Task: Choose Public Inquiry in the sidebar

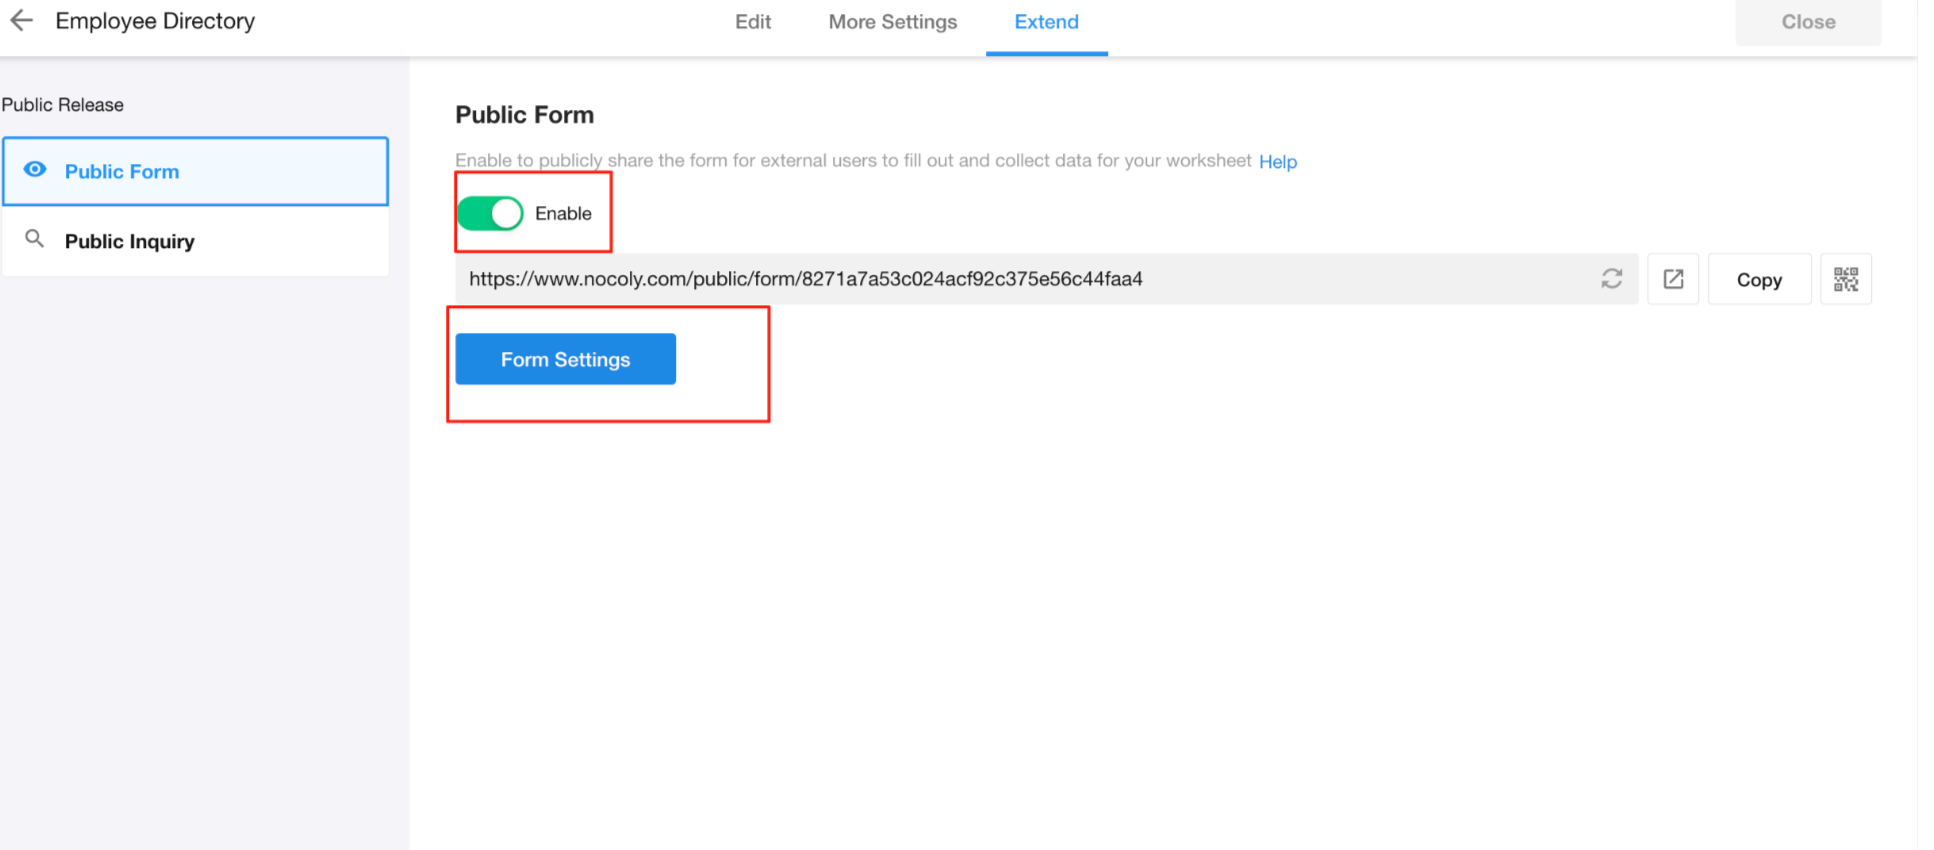Action: [130, 242]
